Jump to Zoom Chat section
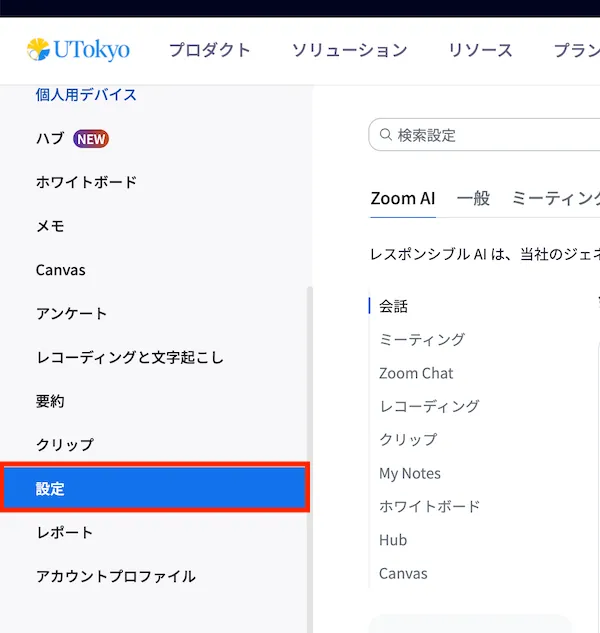Screen dimensions: 600x633 click(x=416, y=373)
